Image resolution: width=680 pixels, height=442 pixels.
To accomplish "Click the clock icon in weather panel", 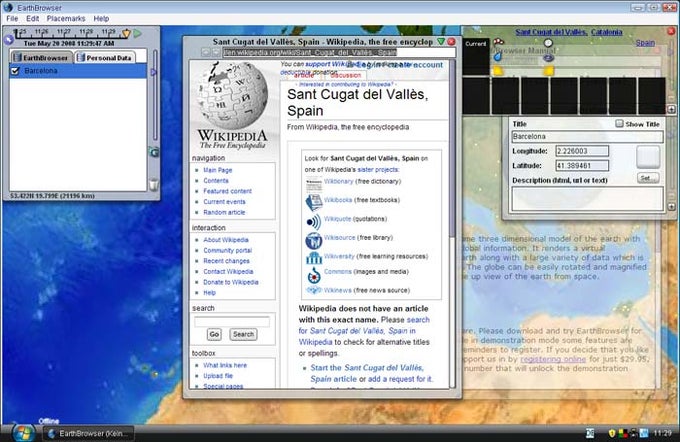I will click(x=548, y=43).
